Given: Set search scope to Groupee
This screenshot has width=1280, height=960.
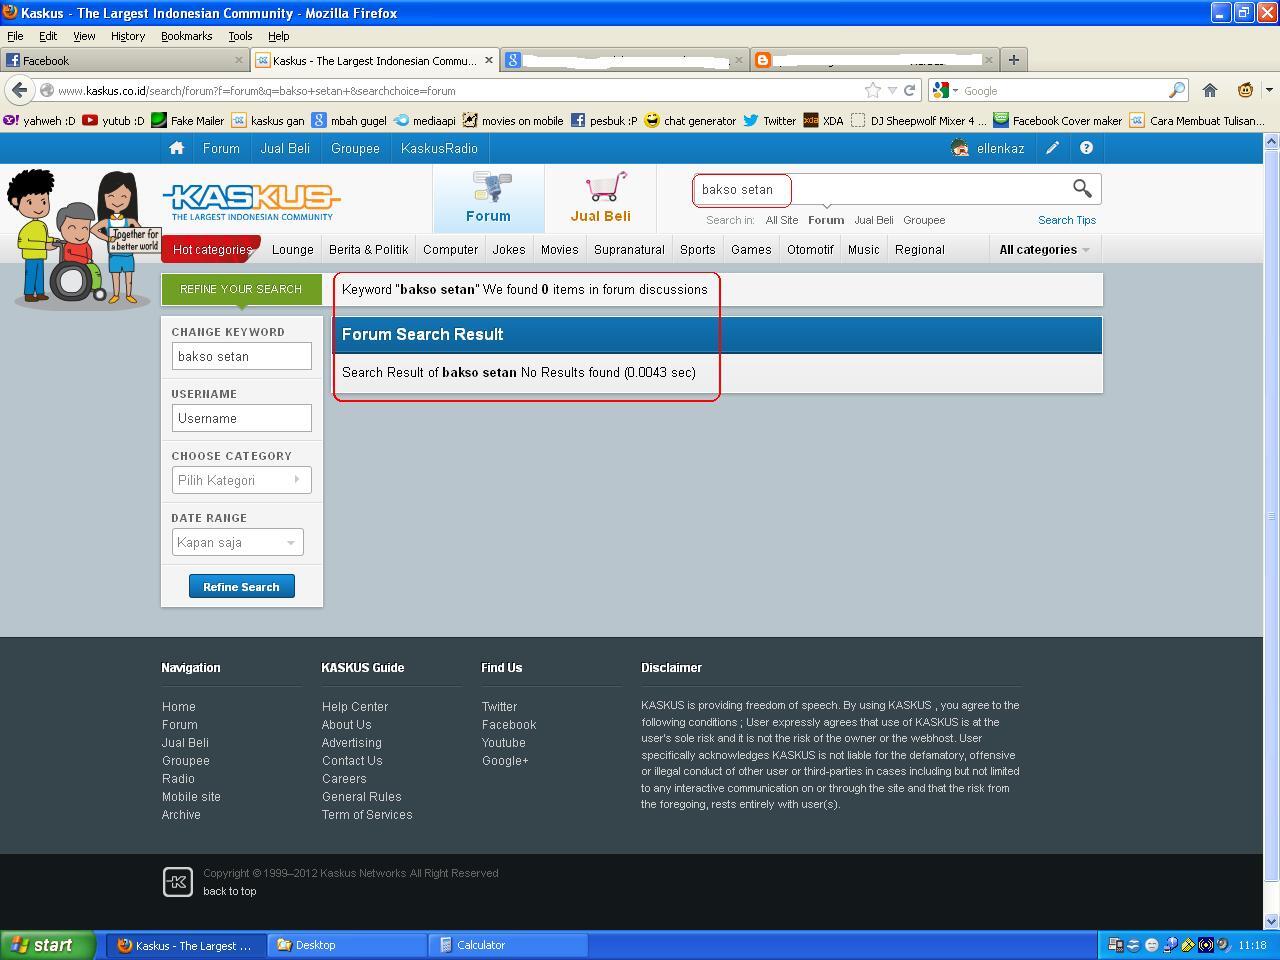Looking at the screenshot, I should (x=924, y=220).
